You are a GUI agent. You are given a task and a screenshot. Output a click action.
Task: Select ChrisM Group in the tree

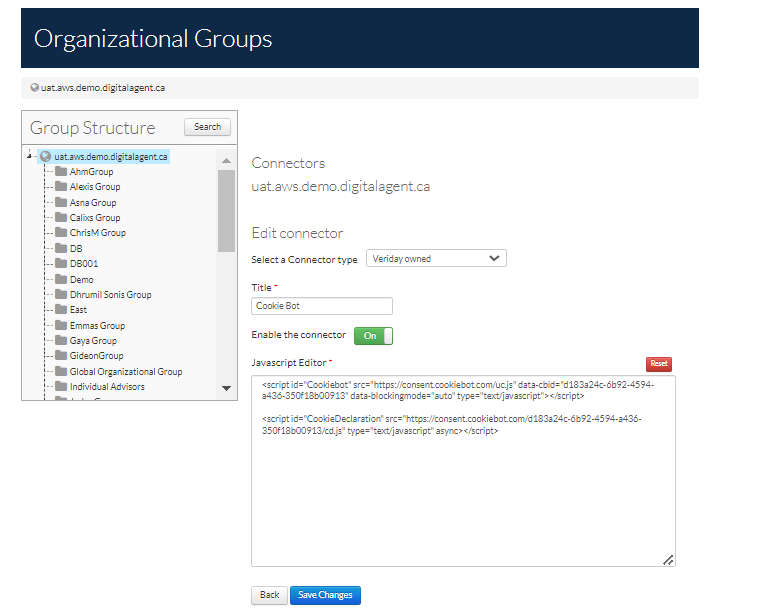(98, 232)
